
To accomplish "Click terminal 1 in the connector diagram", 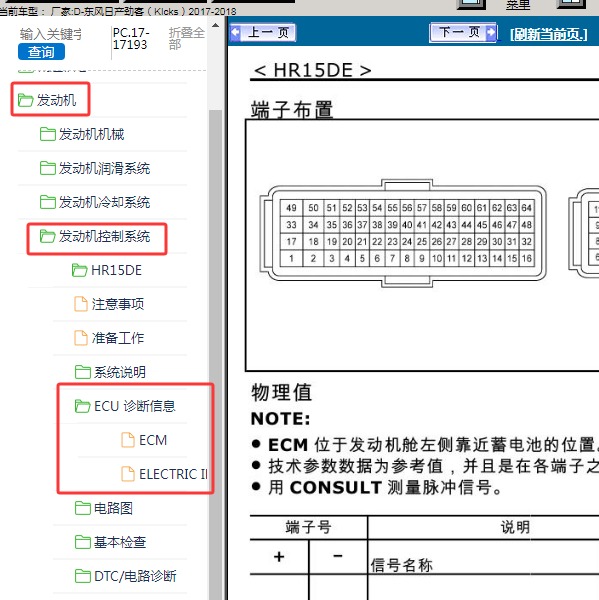I will coord(291,258).
